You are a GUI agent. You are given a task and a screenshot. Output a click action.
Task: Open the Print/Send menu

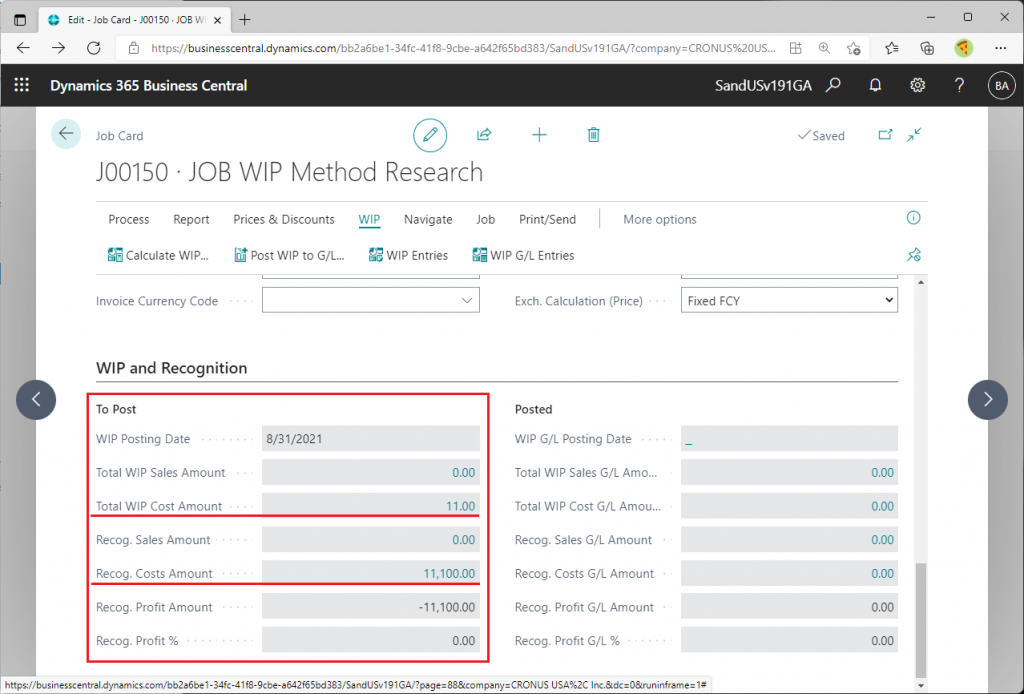547,219
